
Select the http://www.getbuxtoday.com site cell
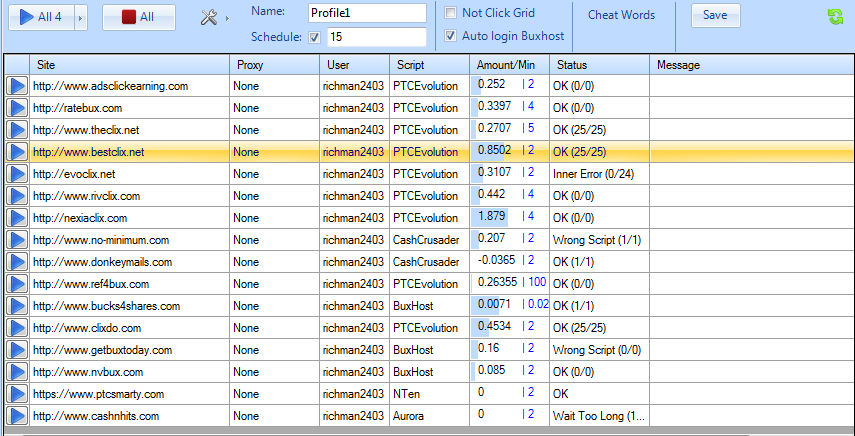(x=129, y=350)
